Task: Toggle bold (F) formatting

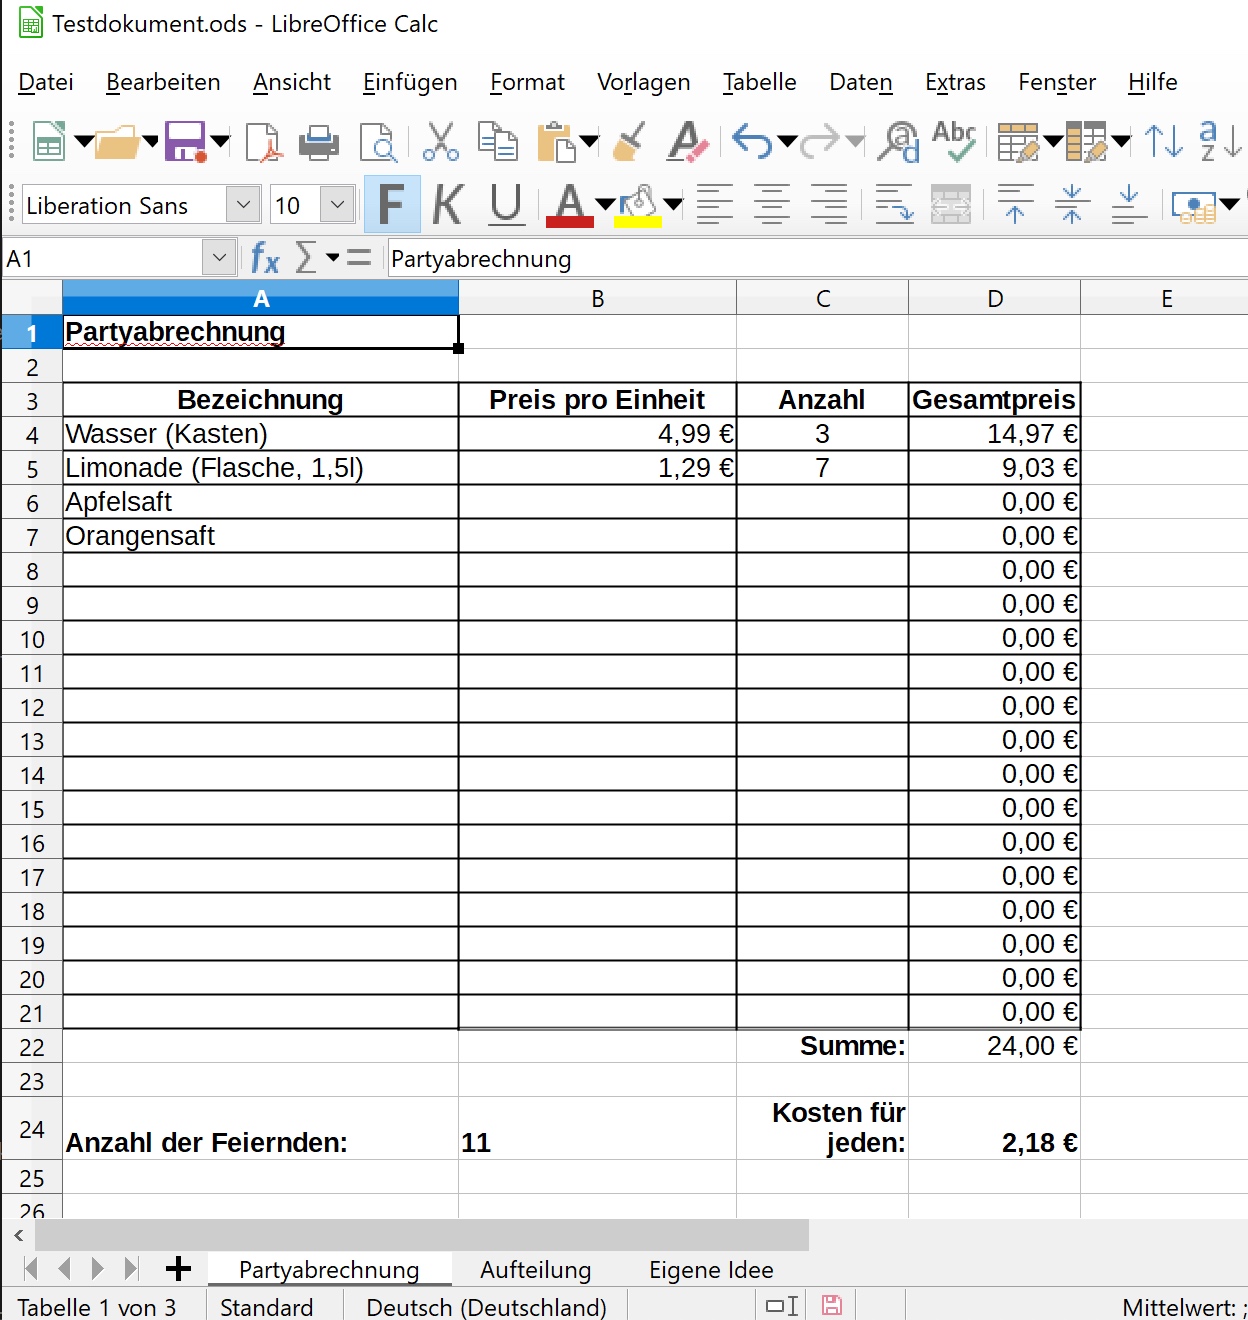Action: tap(391, 205)
